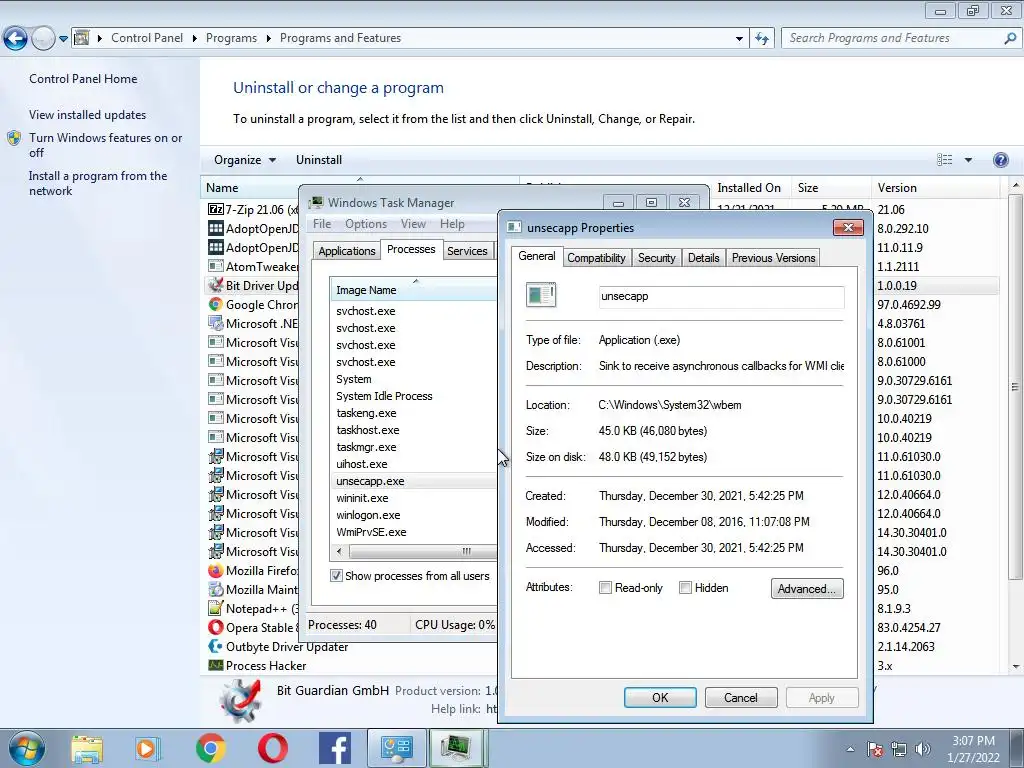Image resolution: width=1024 pixels, height=768 pixels.
Task: Open Turn Windows features on or off
Action: (105, 145)
